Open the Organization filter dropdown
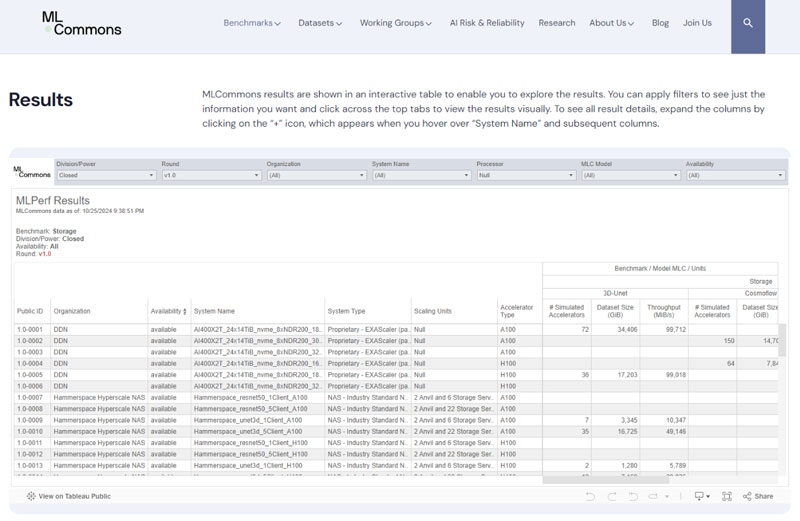The height and width of the screenshot is (521, 800). 316,175
